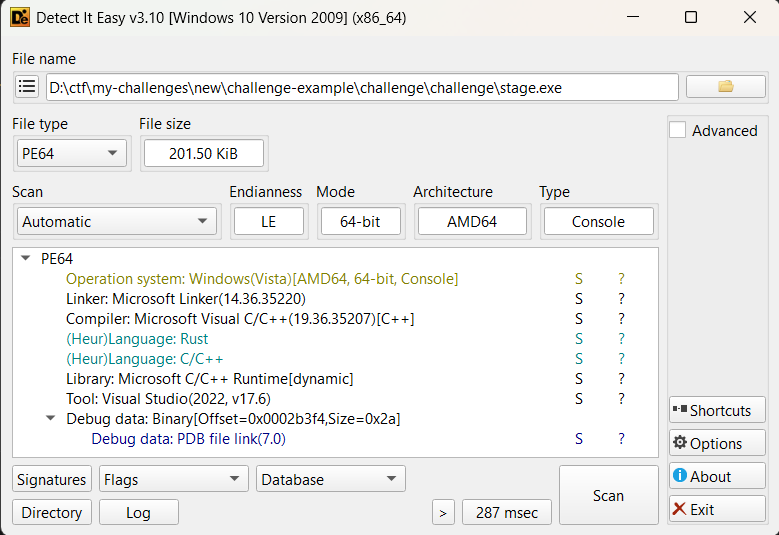Click the Detect It Easy title bar icon
This screenshot has width=779, height=535.
(19, 18)
